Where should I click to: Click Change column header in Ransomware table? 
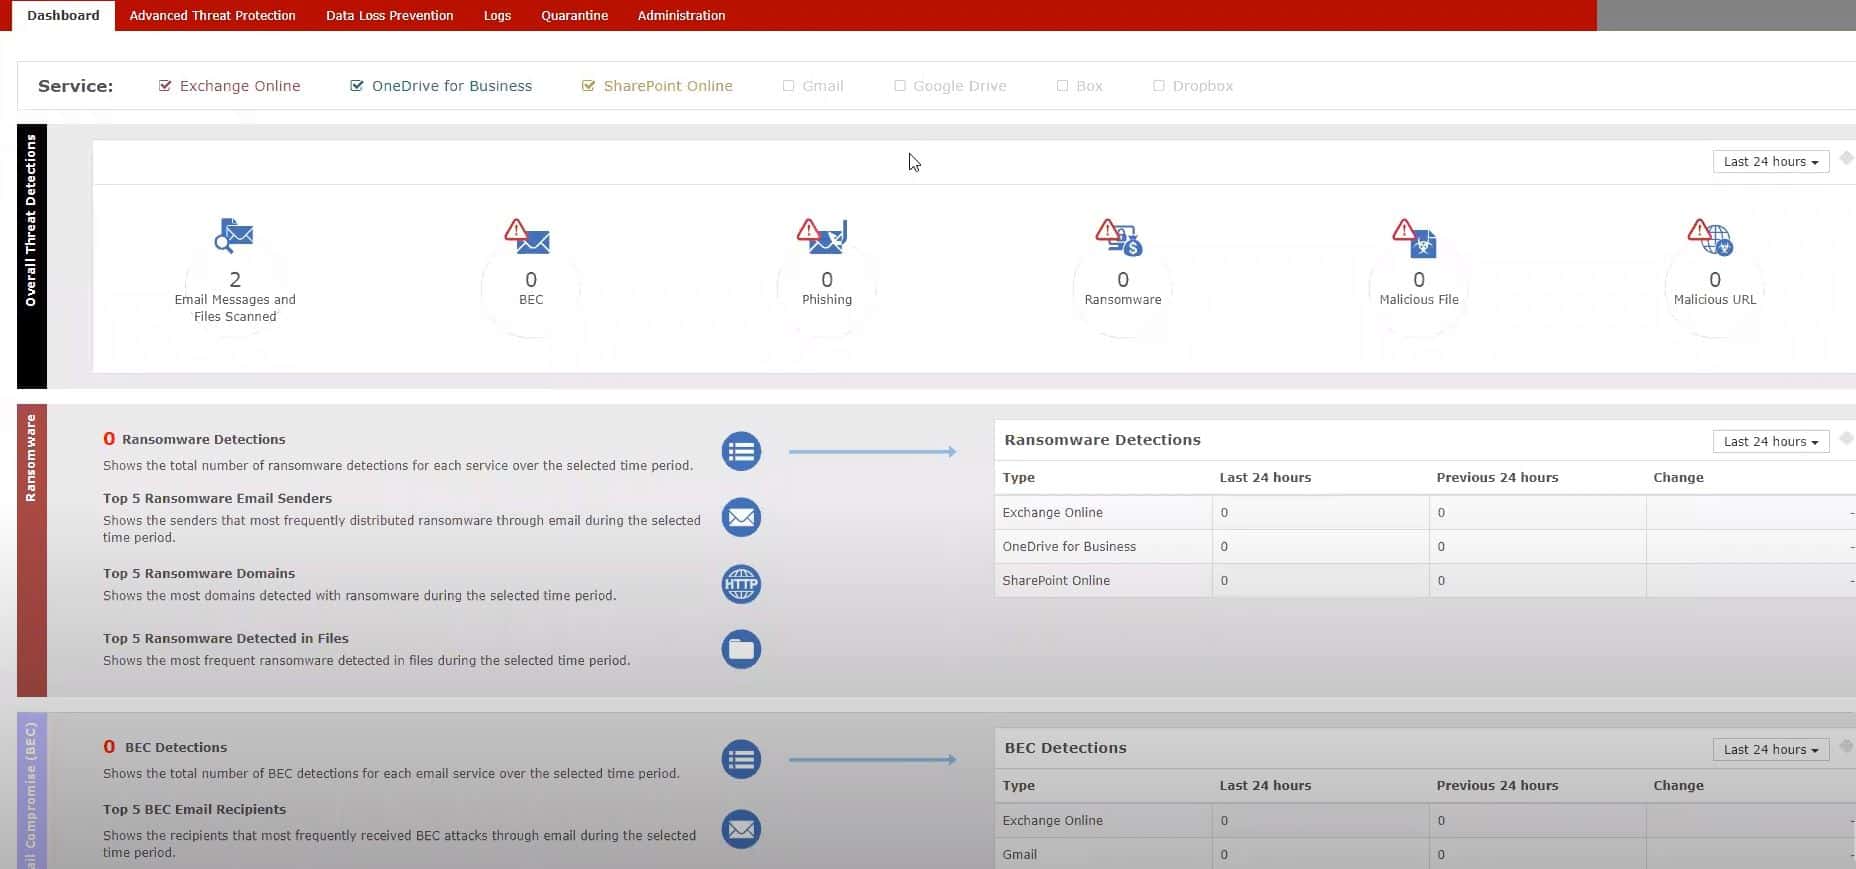tap(1678, 477)
